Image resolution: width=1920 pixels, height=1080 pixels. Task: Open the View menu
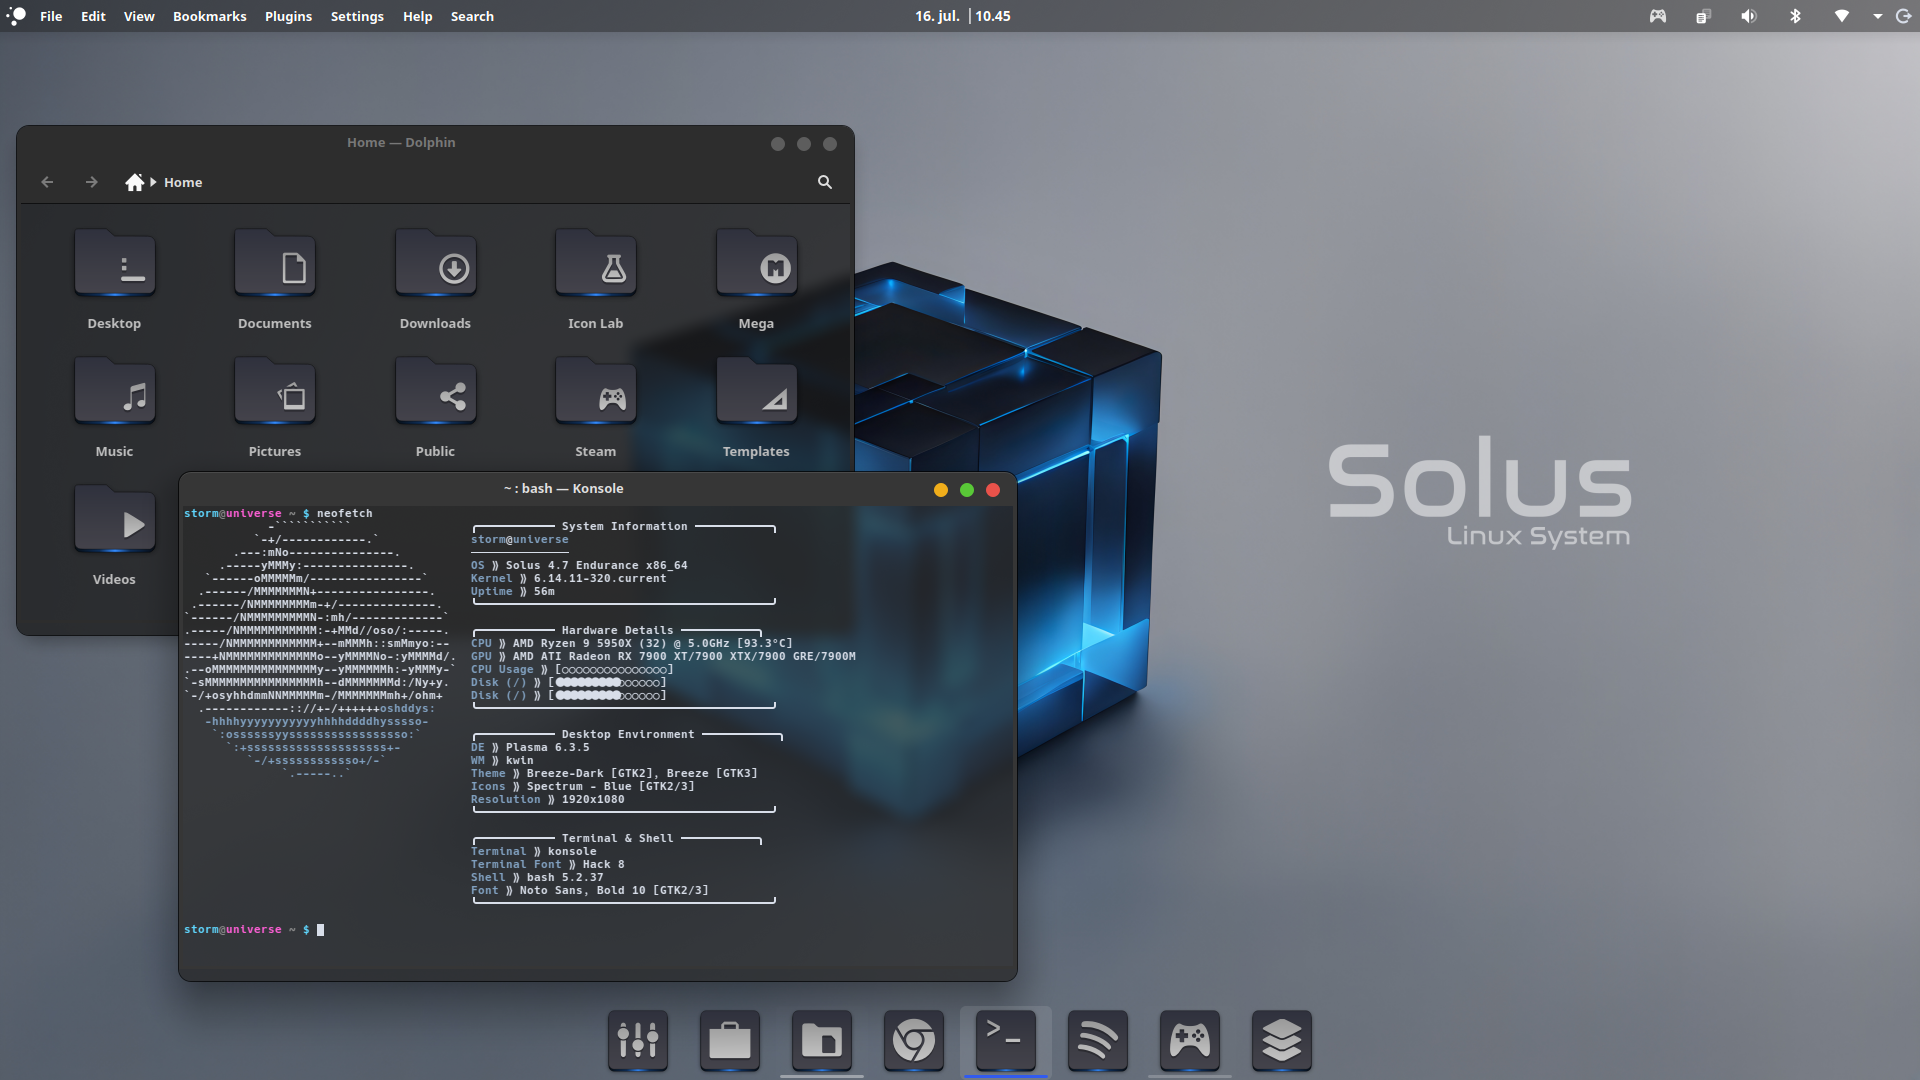[x=139, y=16]
